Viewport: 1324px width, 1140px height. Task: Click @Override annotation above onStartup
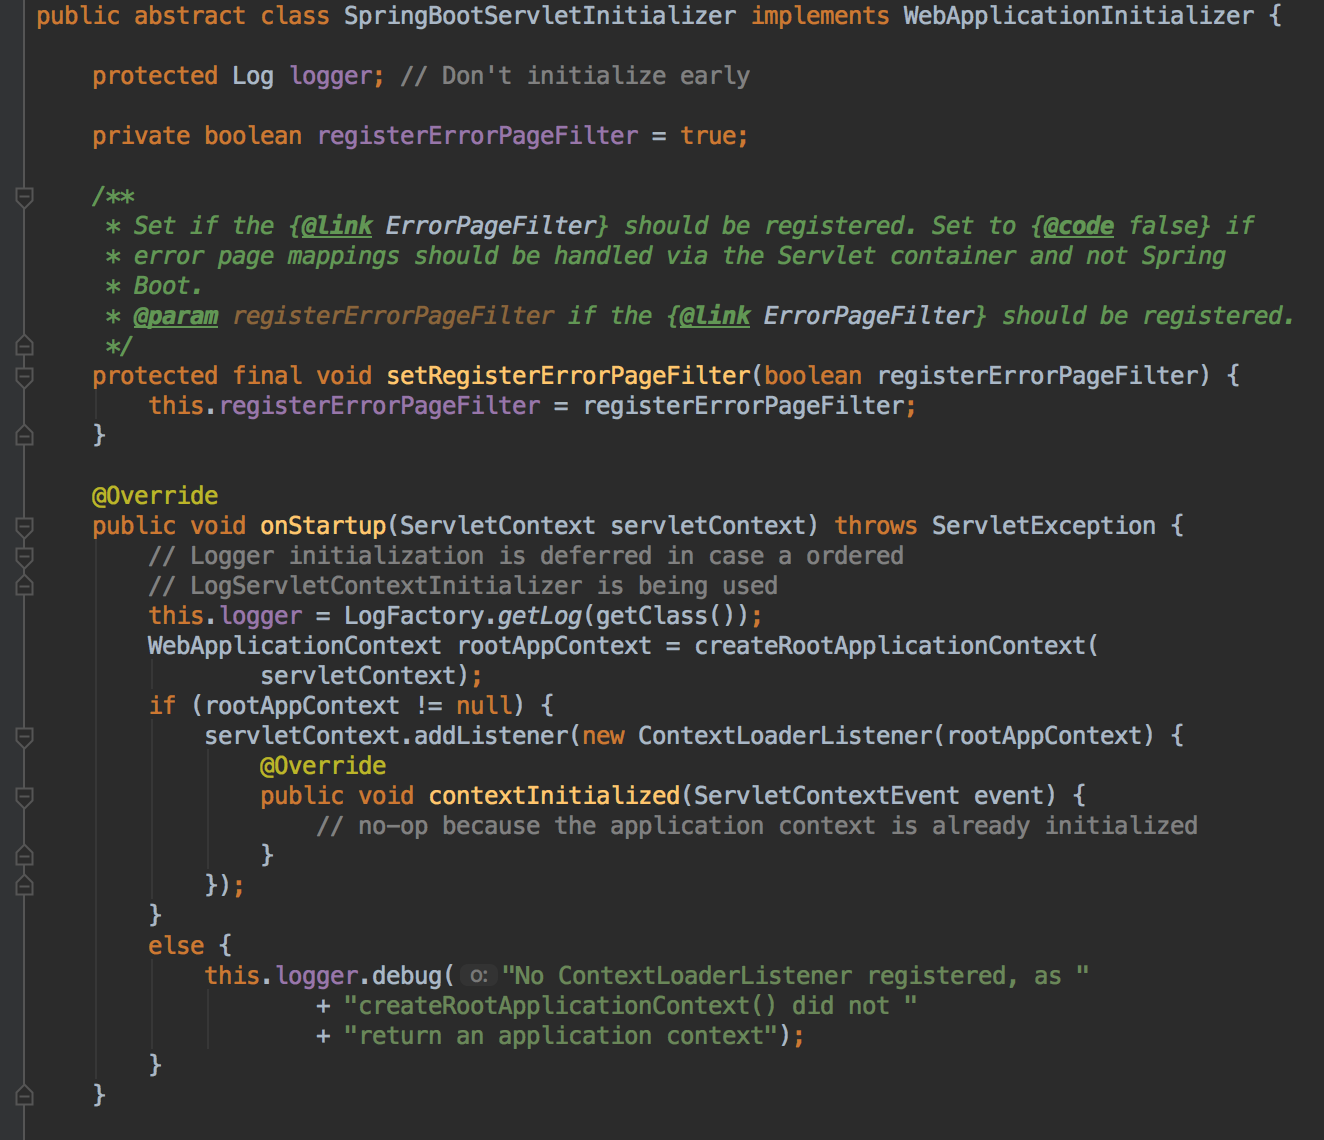pyautogui.click(x=155, y=496)
